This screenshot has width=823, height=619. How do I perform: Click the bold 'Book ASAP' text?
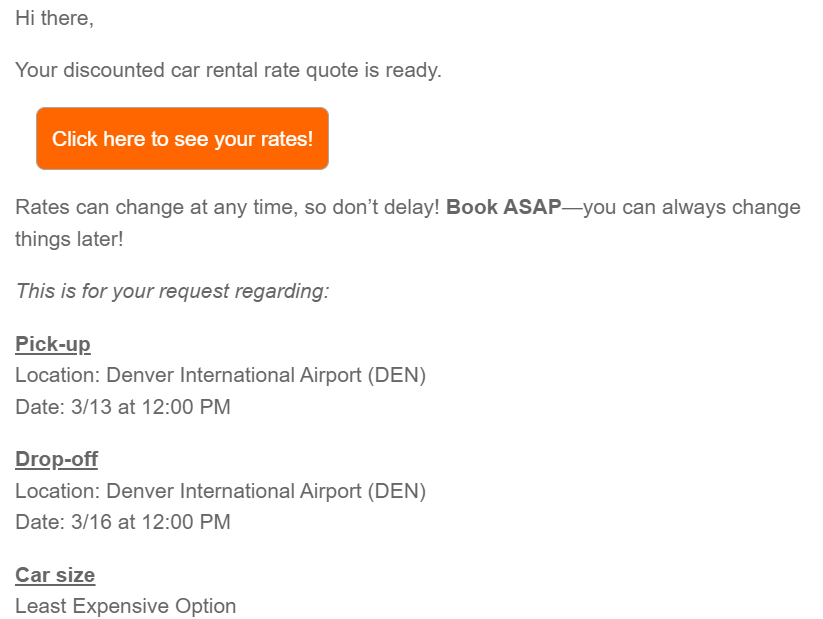pyautogui.click(x=503, y=207)
